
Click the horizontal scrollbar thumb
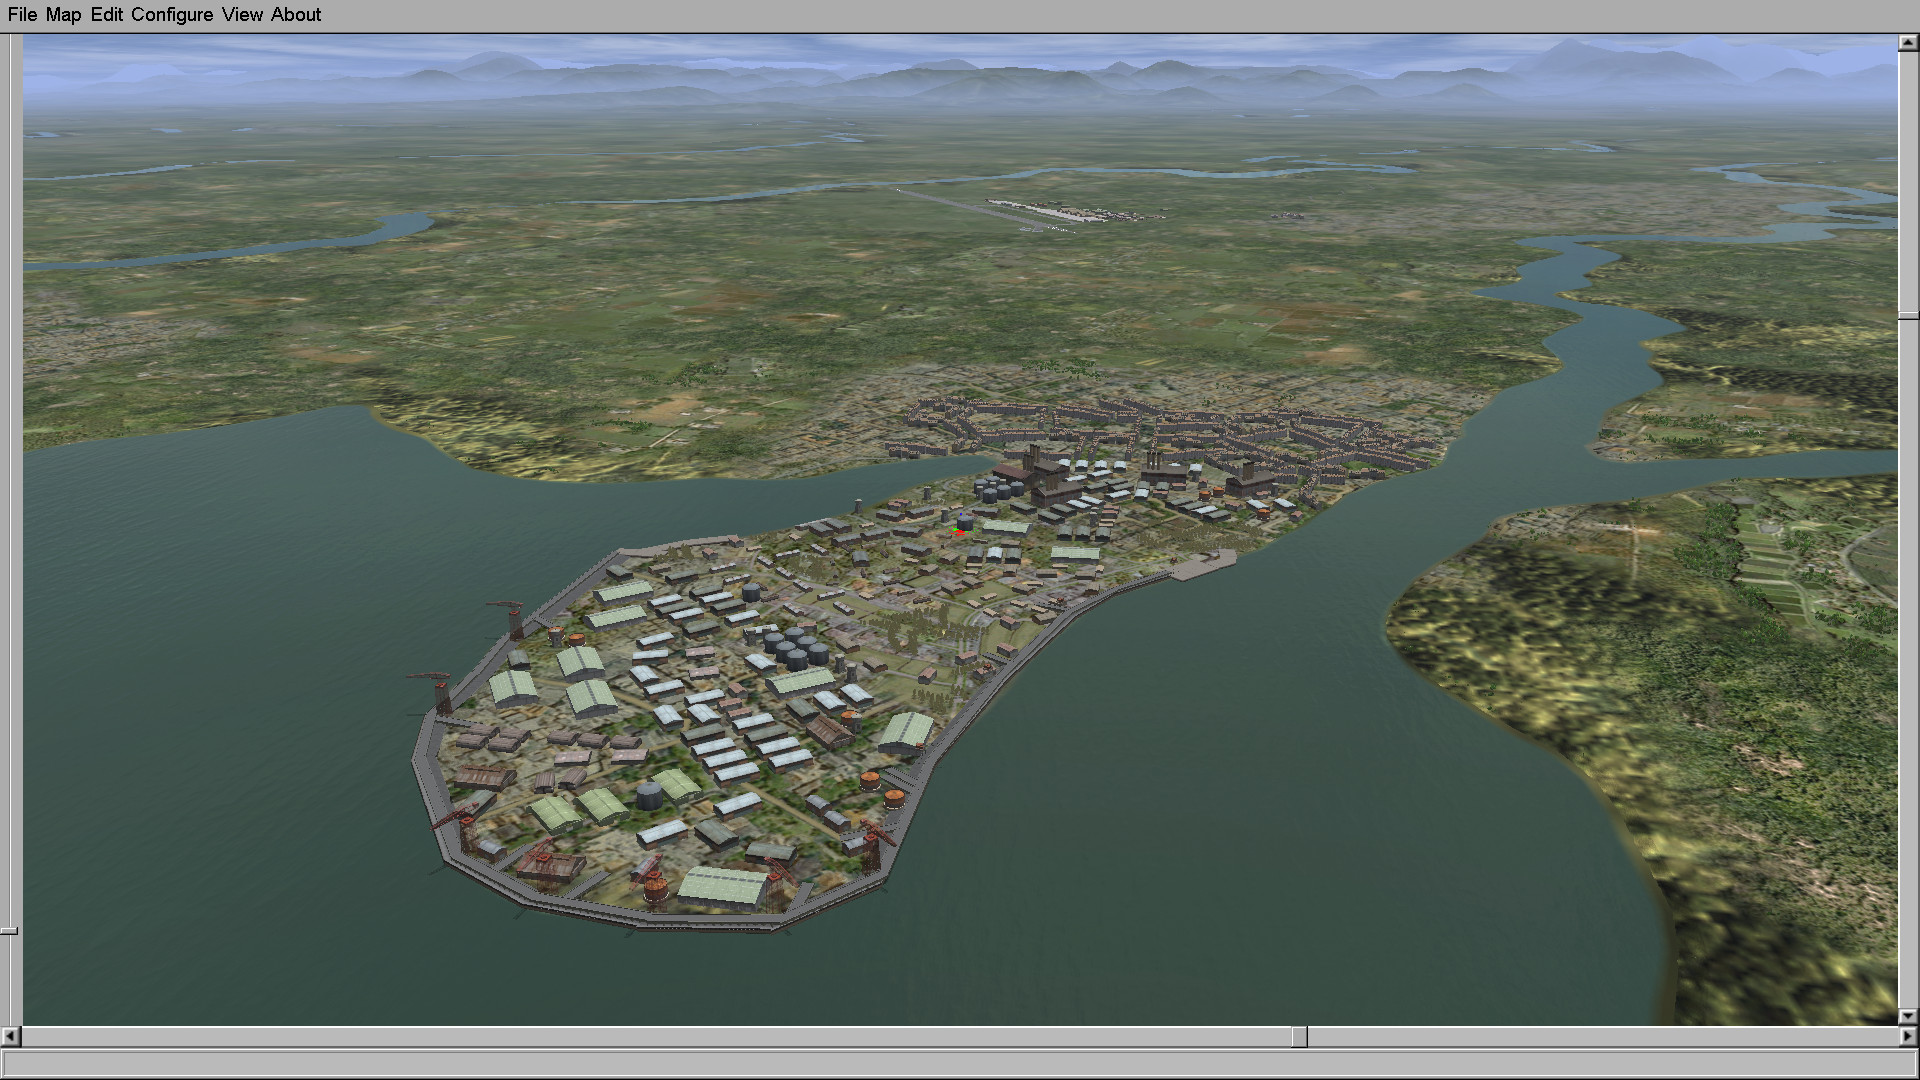[1299, 1037]
